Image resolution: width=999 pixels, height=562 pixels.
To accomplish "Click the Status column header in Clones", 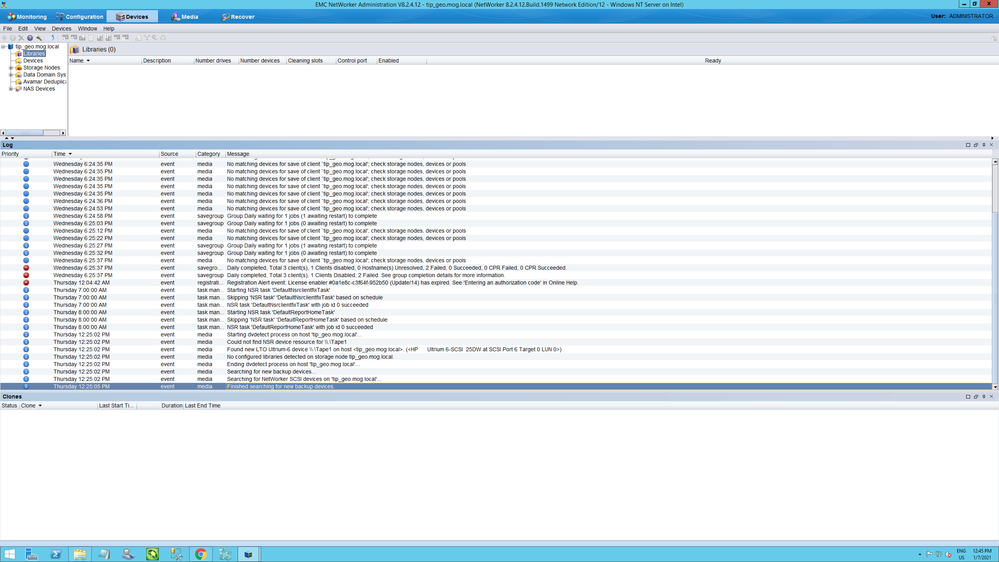I will coord(9,405).
